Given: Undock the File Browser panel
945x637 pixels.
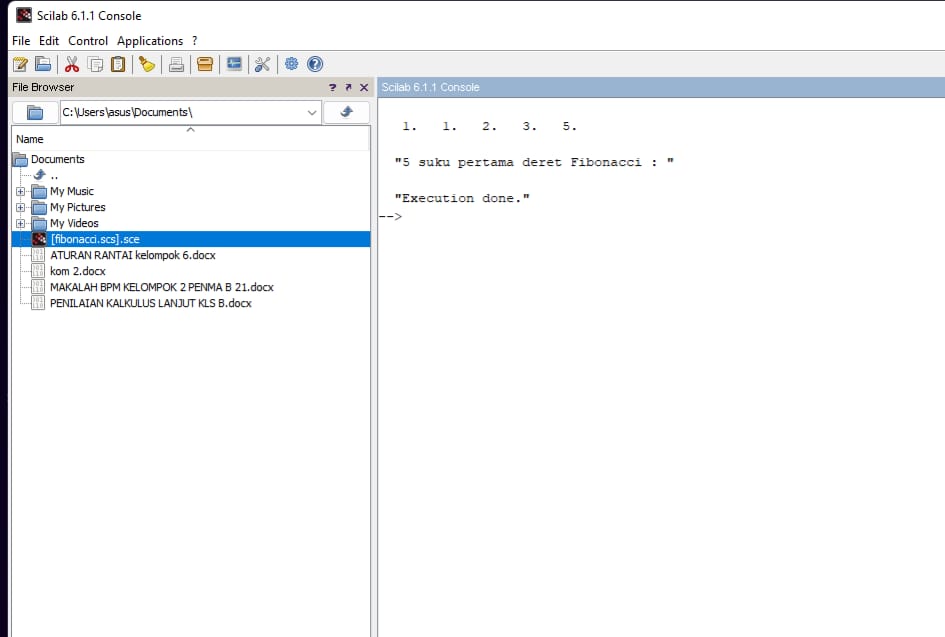Looking at the screenshot, I should coord(348,87).
